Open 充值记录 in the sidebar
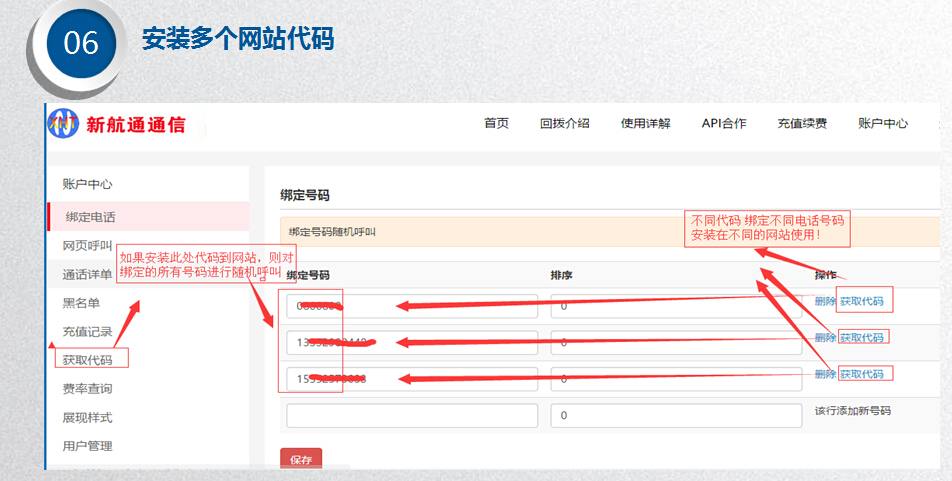This screenshot has width=952, height=481. 87,332
